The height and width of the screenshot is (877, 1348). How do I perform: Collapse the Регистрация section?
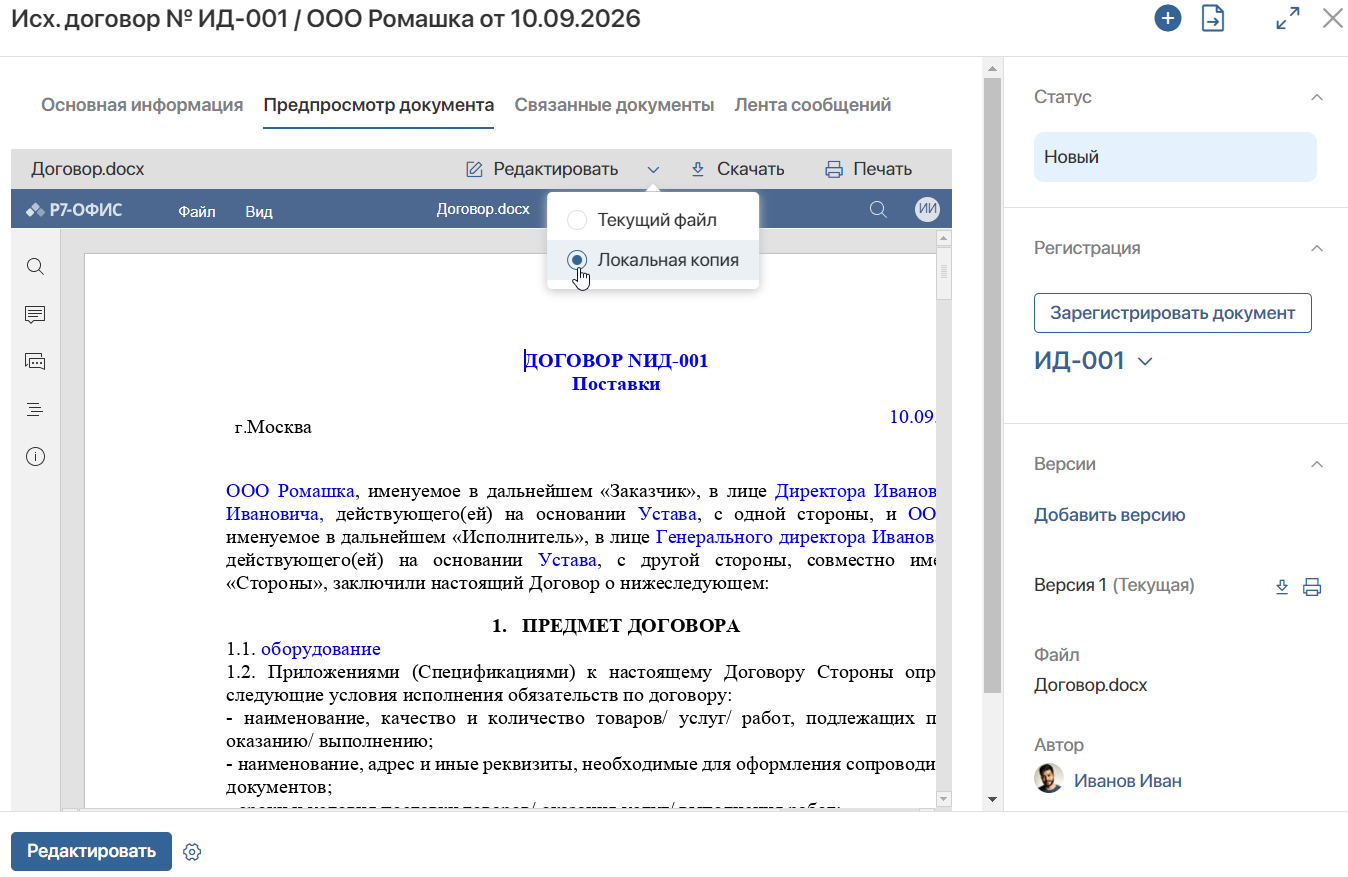tap(1317, 248)
